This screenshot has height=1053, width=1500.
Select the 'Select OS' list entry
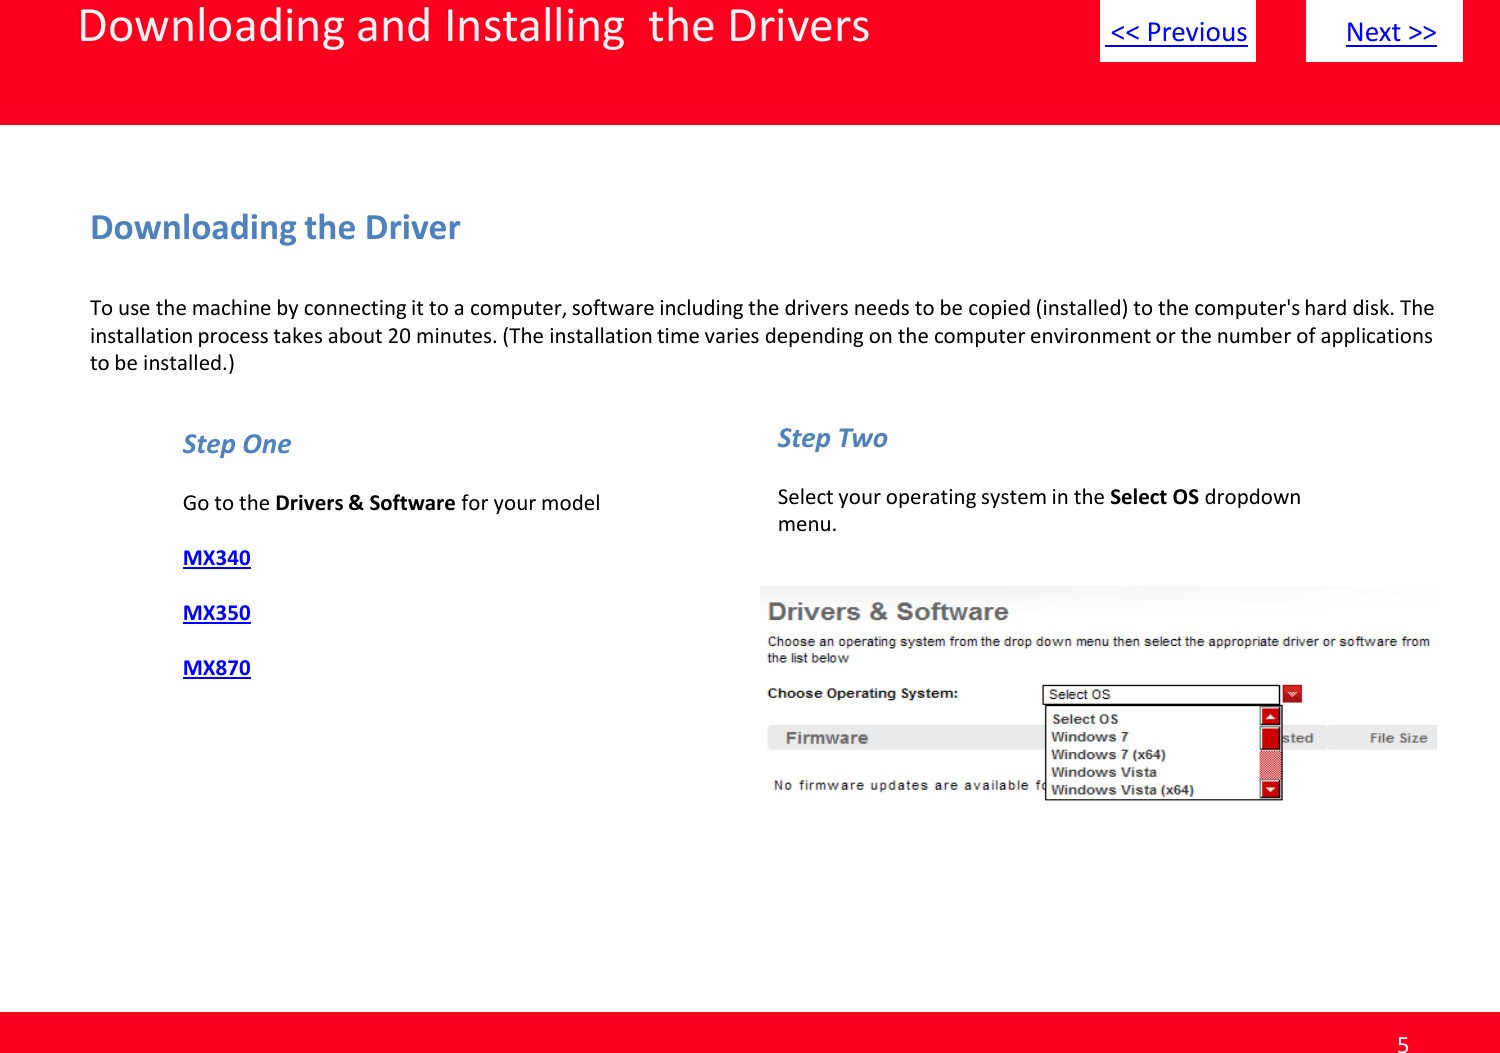(x=1085, y=719)
